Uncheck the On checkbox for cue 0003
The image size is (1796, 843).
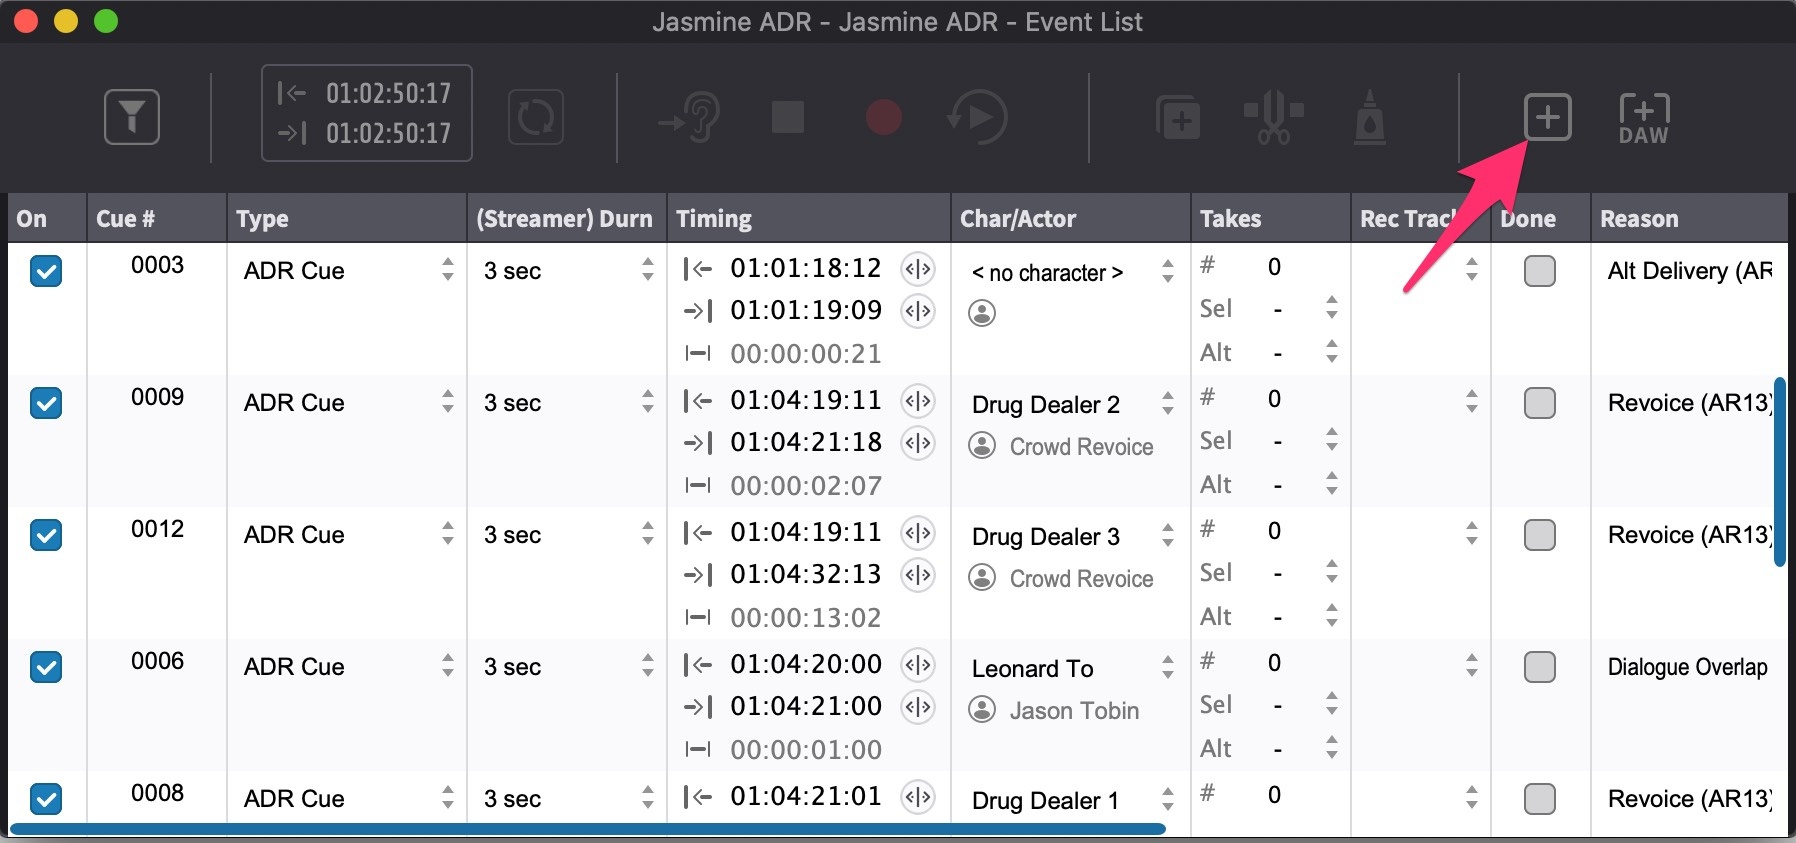click(46, 271)
